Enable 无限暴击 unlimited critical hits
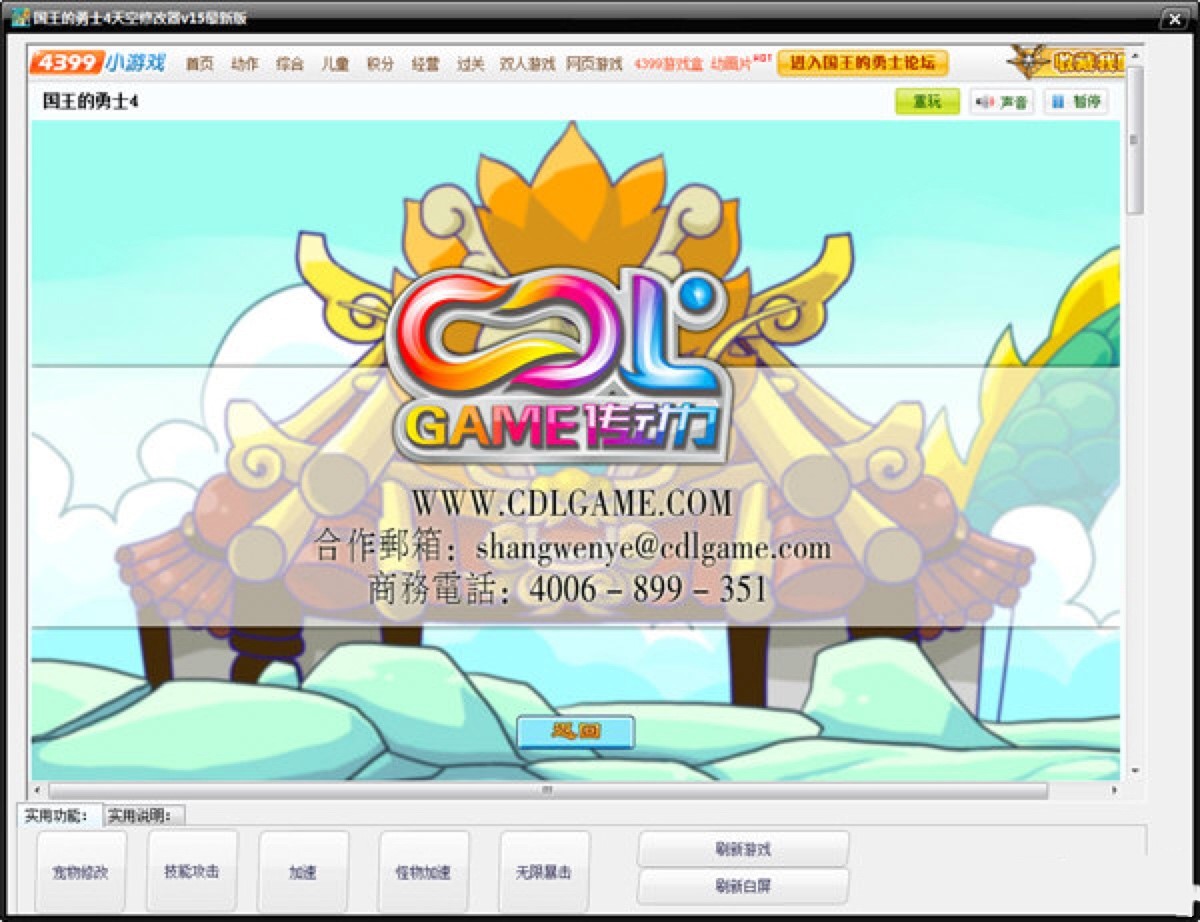The height and width of the screenshot is (922, 1200). 543,870
